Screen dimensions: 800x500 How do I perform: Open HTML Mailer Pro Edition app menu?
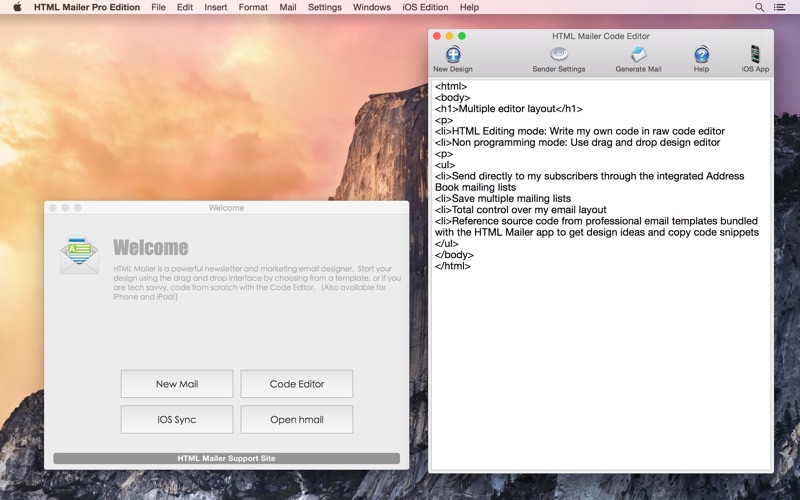(x=87, y=7)
